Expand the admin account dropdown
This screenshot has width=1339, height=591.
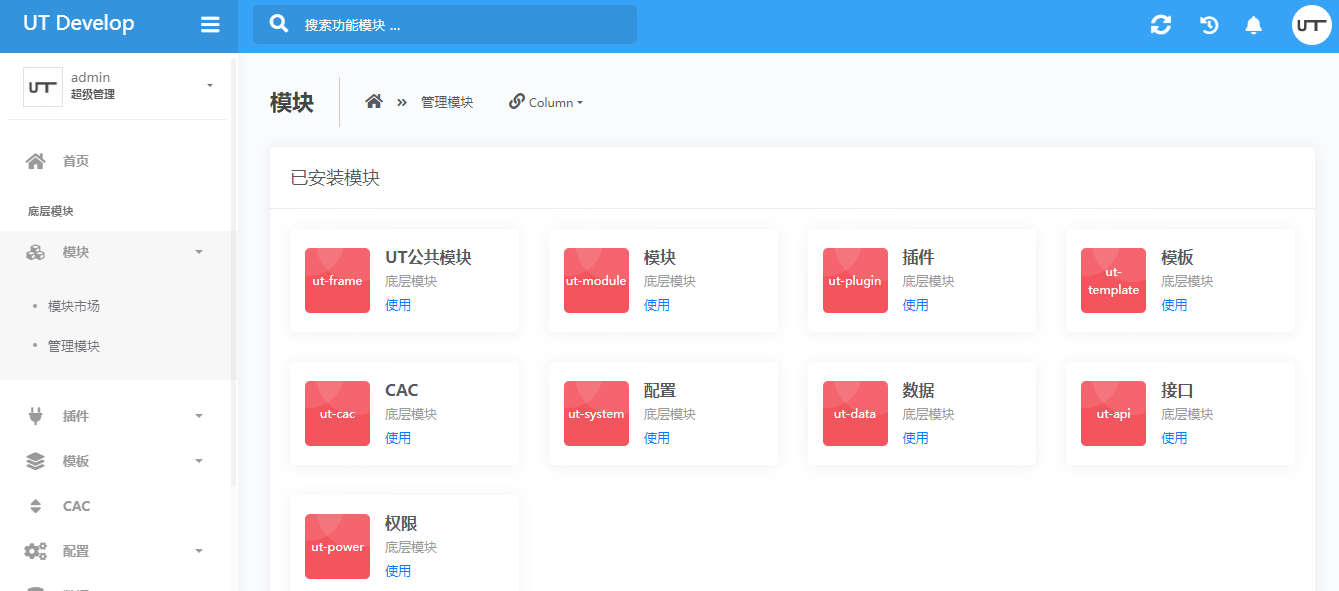[209, 86]
